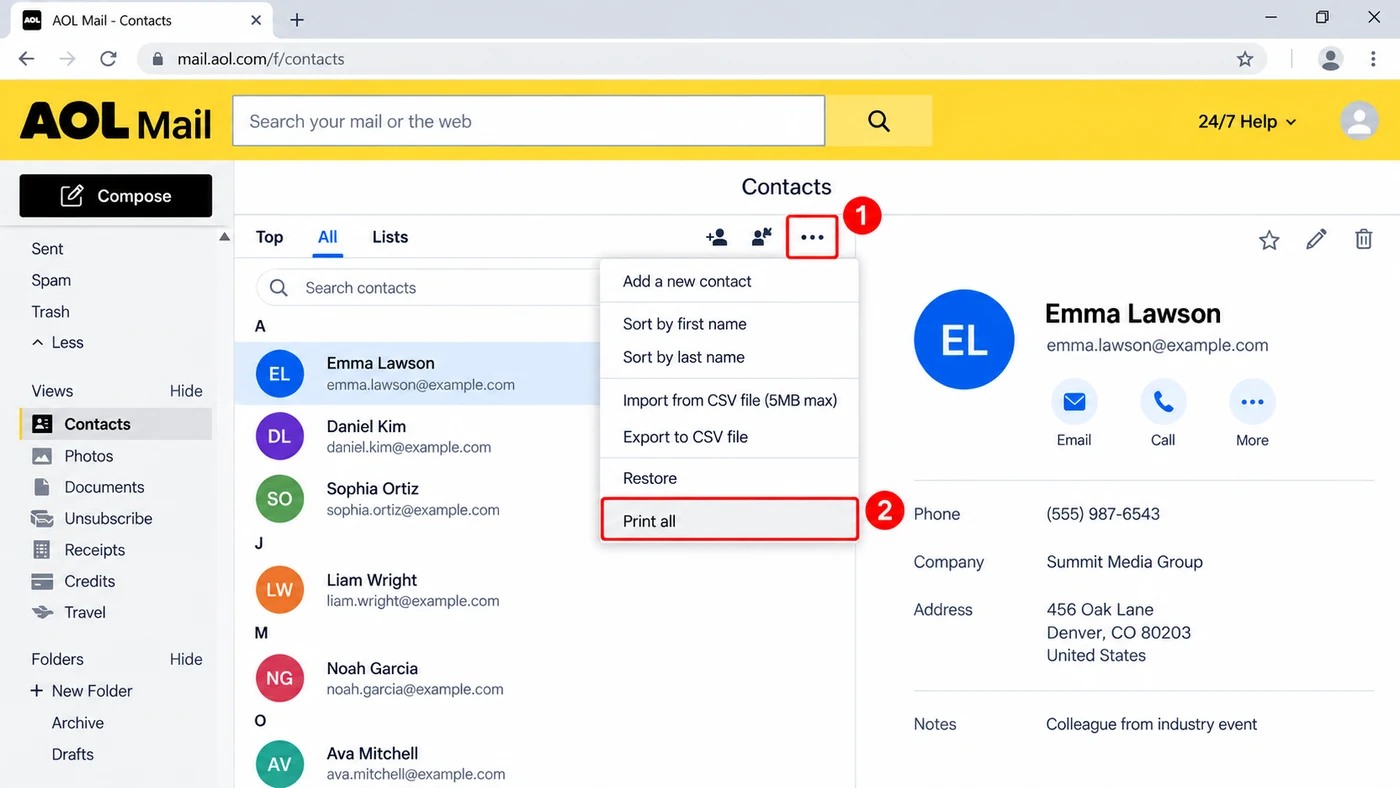
Task: Click Print all in the menu
Action: [x=729, y=520]
